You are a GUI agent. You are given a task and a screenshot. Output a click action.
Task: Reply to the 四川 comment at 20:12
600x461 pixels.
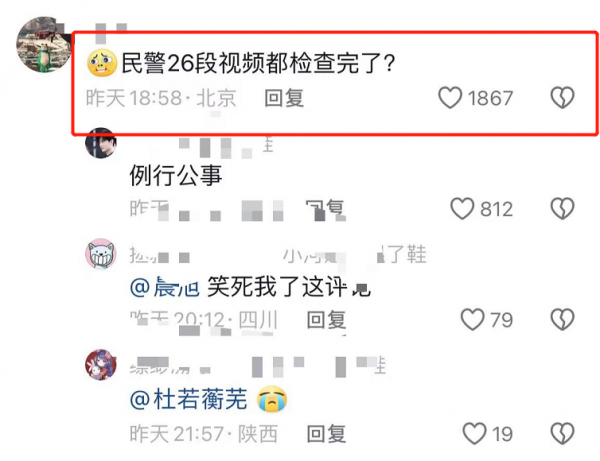tap(326, 320)
